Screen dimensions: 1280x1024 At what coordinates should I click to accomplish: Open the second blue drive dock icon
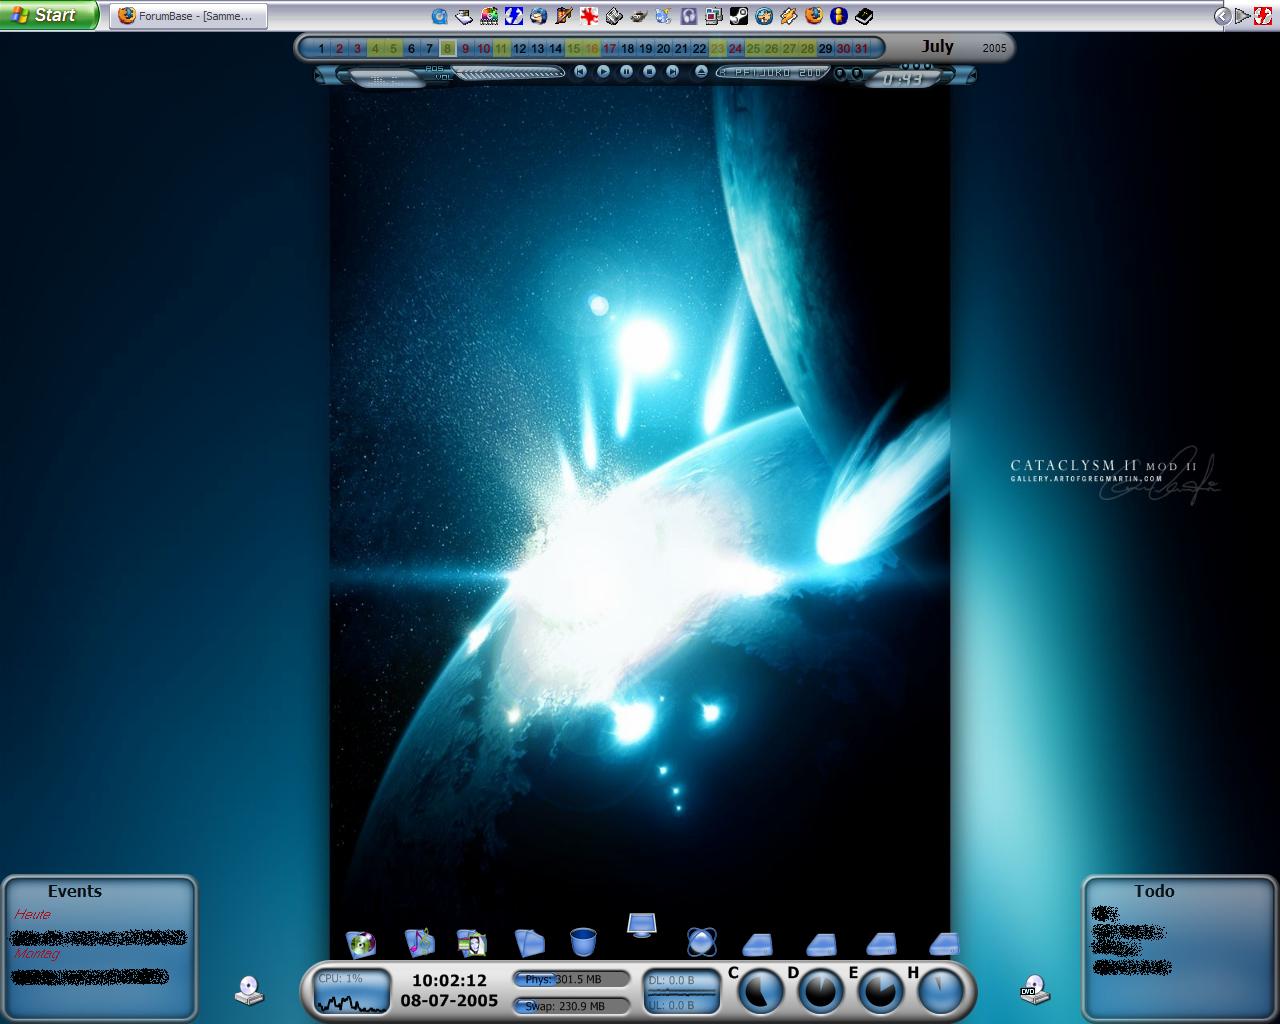(x=821, y=944)
